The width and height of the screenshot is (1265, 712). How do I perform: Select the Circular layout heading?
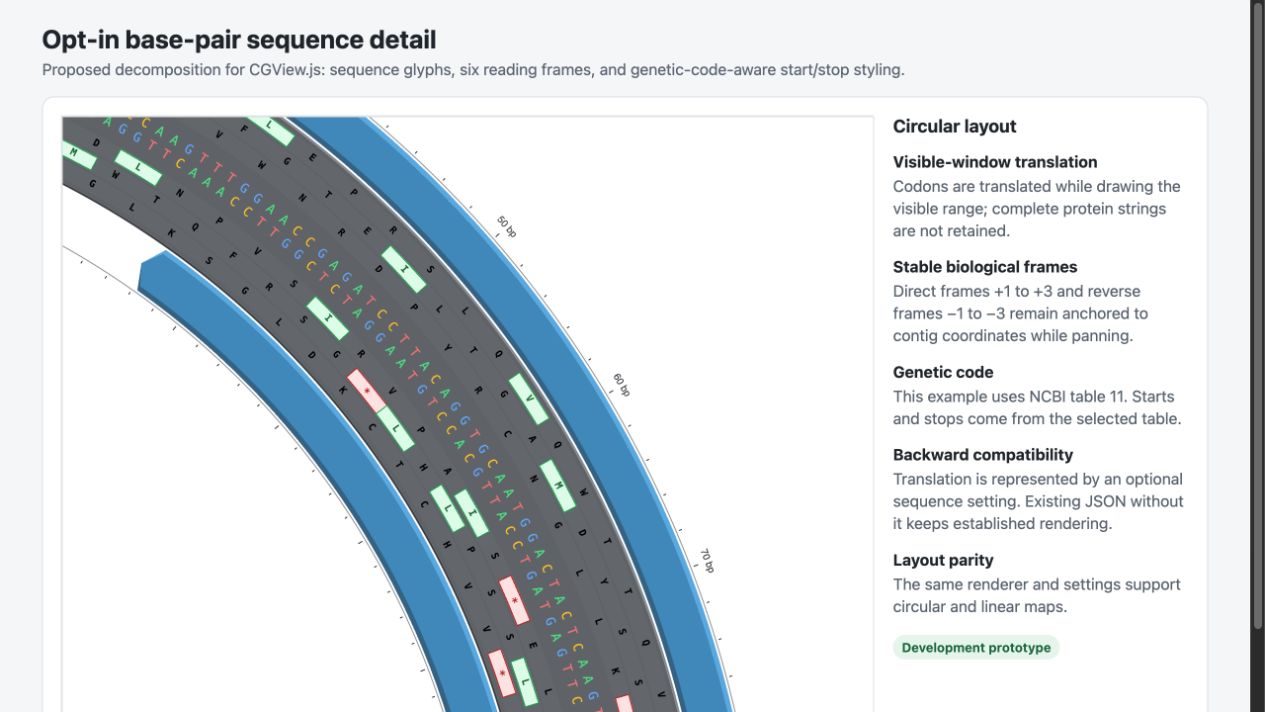[x=954, y=126]
